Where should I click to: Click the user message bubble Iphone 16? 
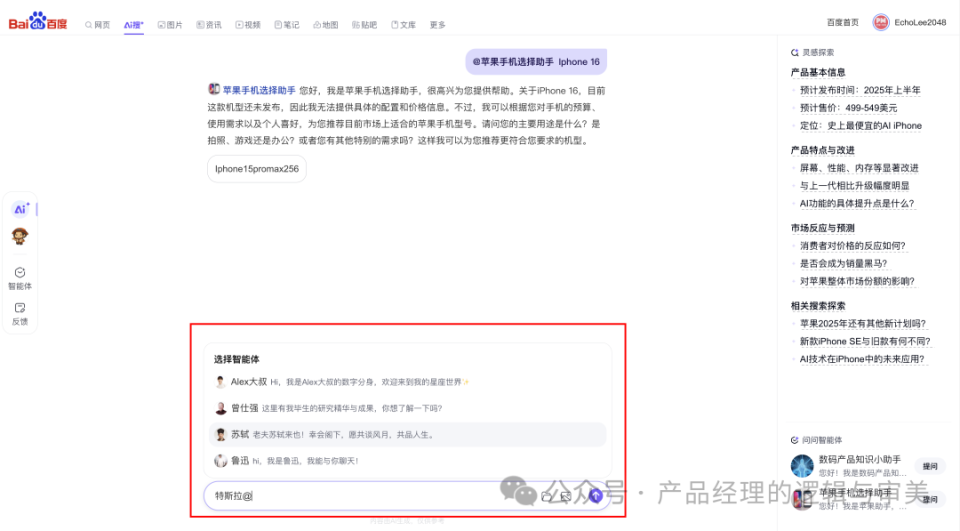pyautogui.click(x=536, y=62)
